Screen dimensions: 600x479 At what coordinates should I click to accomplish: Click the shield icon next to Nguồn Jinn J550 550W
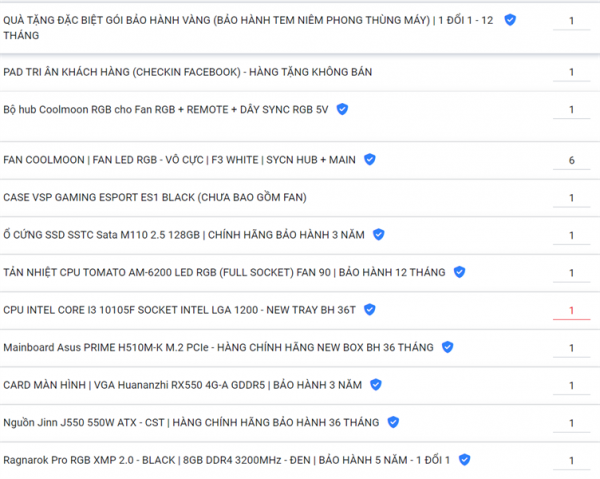[x=393, y=422]
